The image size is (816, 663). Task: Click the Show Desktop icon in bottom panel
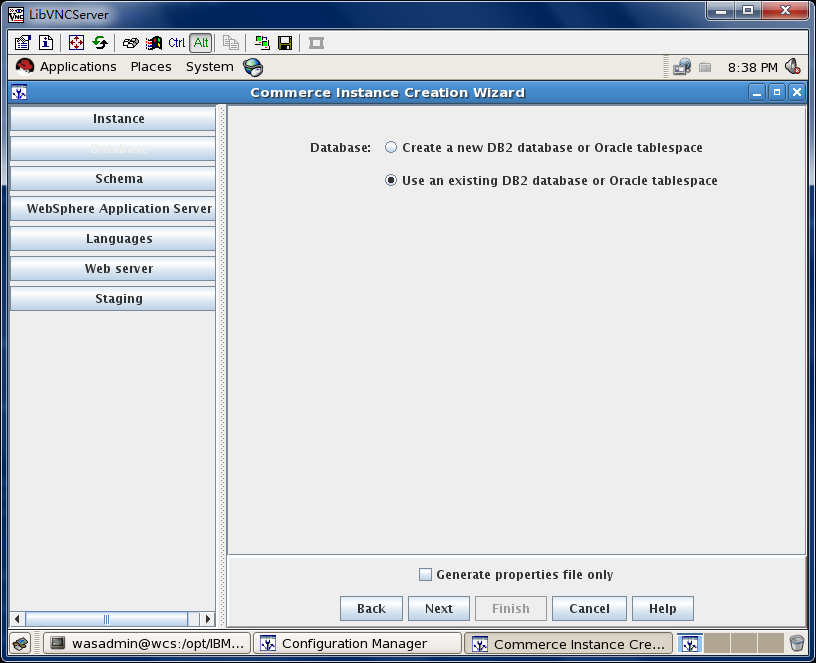[x=21, y=644]
